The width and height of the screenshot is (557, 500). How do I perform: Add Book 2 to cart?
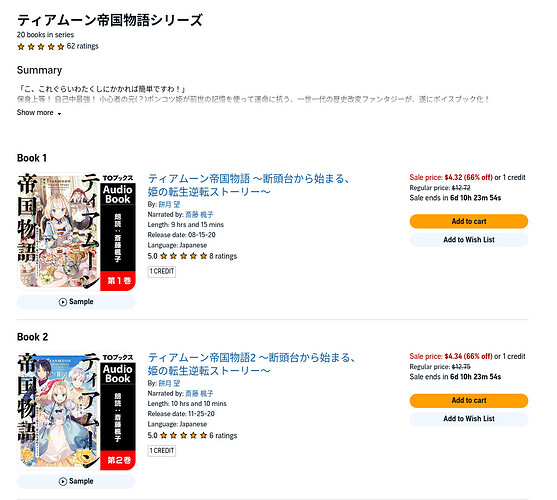tap(469, 400)
